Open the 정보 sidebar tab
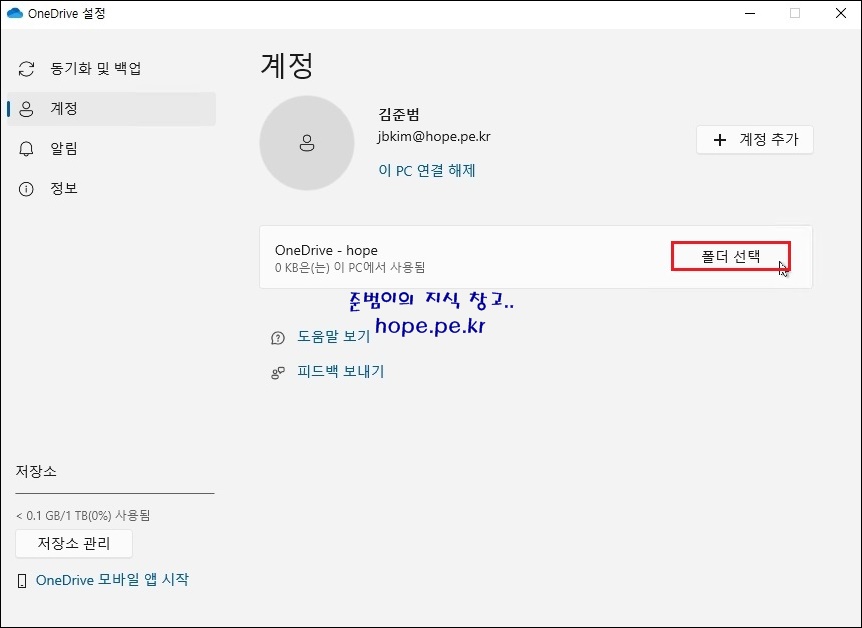862x628 pixels. [112, 189]
